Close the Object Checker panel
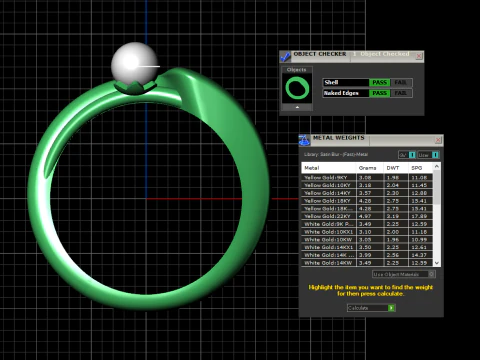This screenshot has height=360, width=480. (x=419, y=56)
